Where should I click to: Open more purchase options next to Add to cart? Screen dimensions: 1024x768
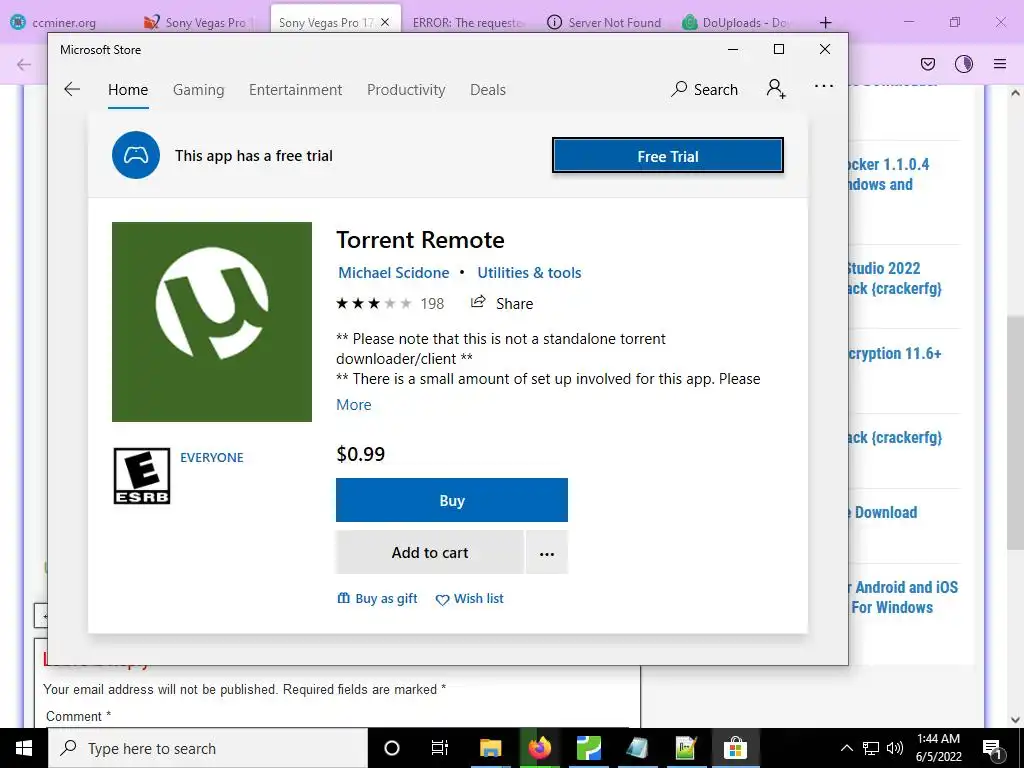coord(547,552)
